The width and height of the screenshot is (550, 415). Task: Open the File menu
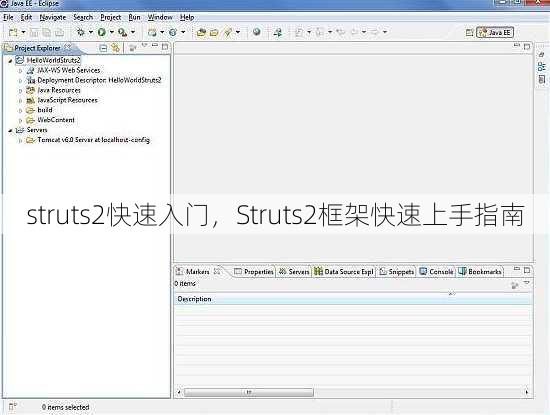[8, 17]
